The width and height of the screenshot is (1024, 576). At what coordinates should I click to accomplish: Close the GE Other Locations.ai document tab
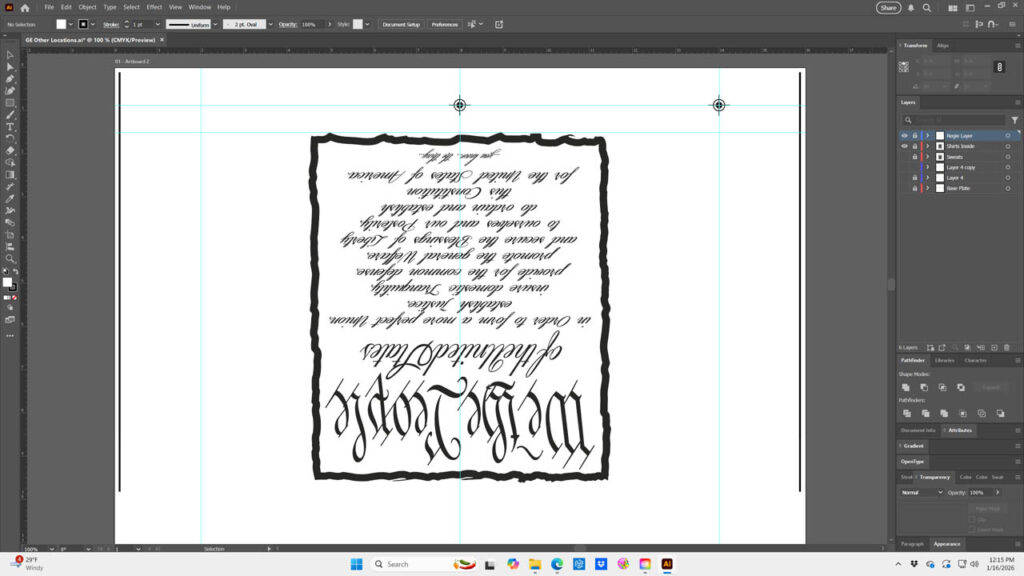162,40
